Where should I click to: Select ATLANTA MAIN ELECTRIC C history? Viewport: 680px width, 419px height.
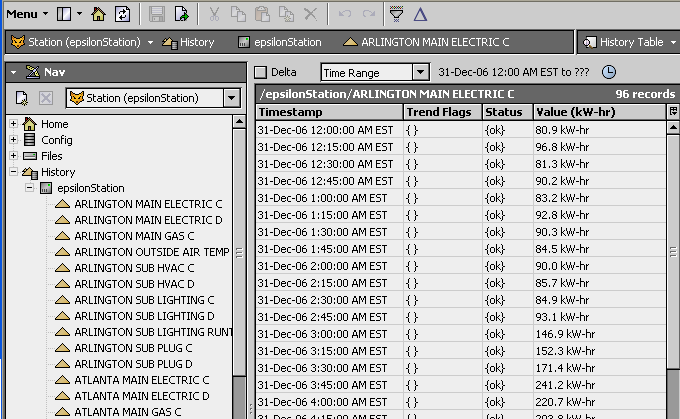point(141,380)
